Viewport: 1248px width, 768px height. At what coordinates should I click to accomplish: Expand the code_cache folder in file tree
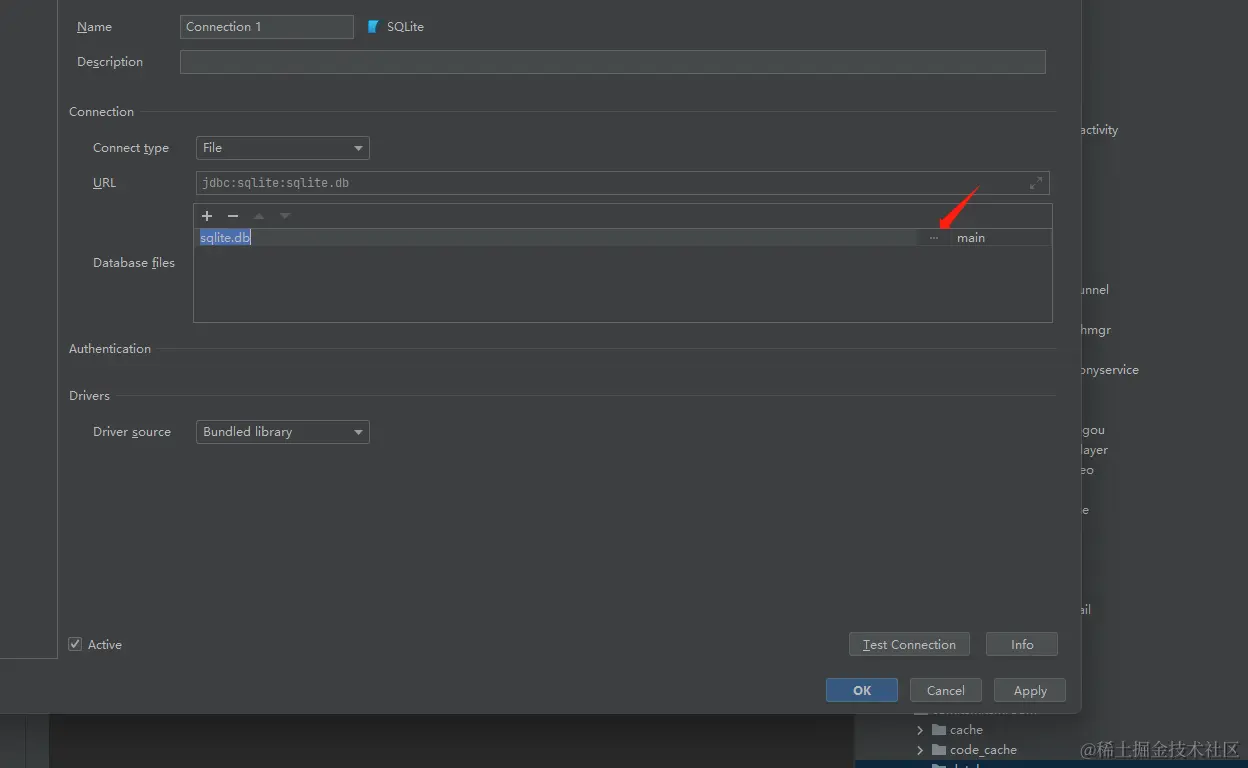(x=920, y=750)
